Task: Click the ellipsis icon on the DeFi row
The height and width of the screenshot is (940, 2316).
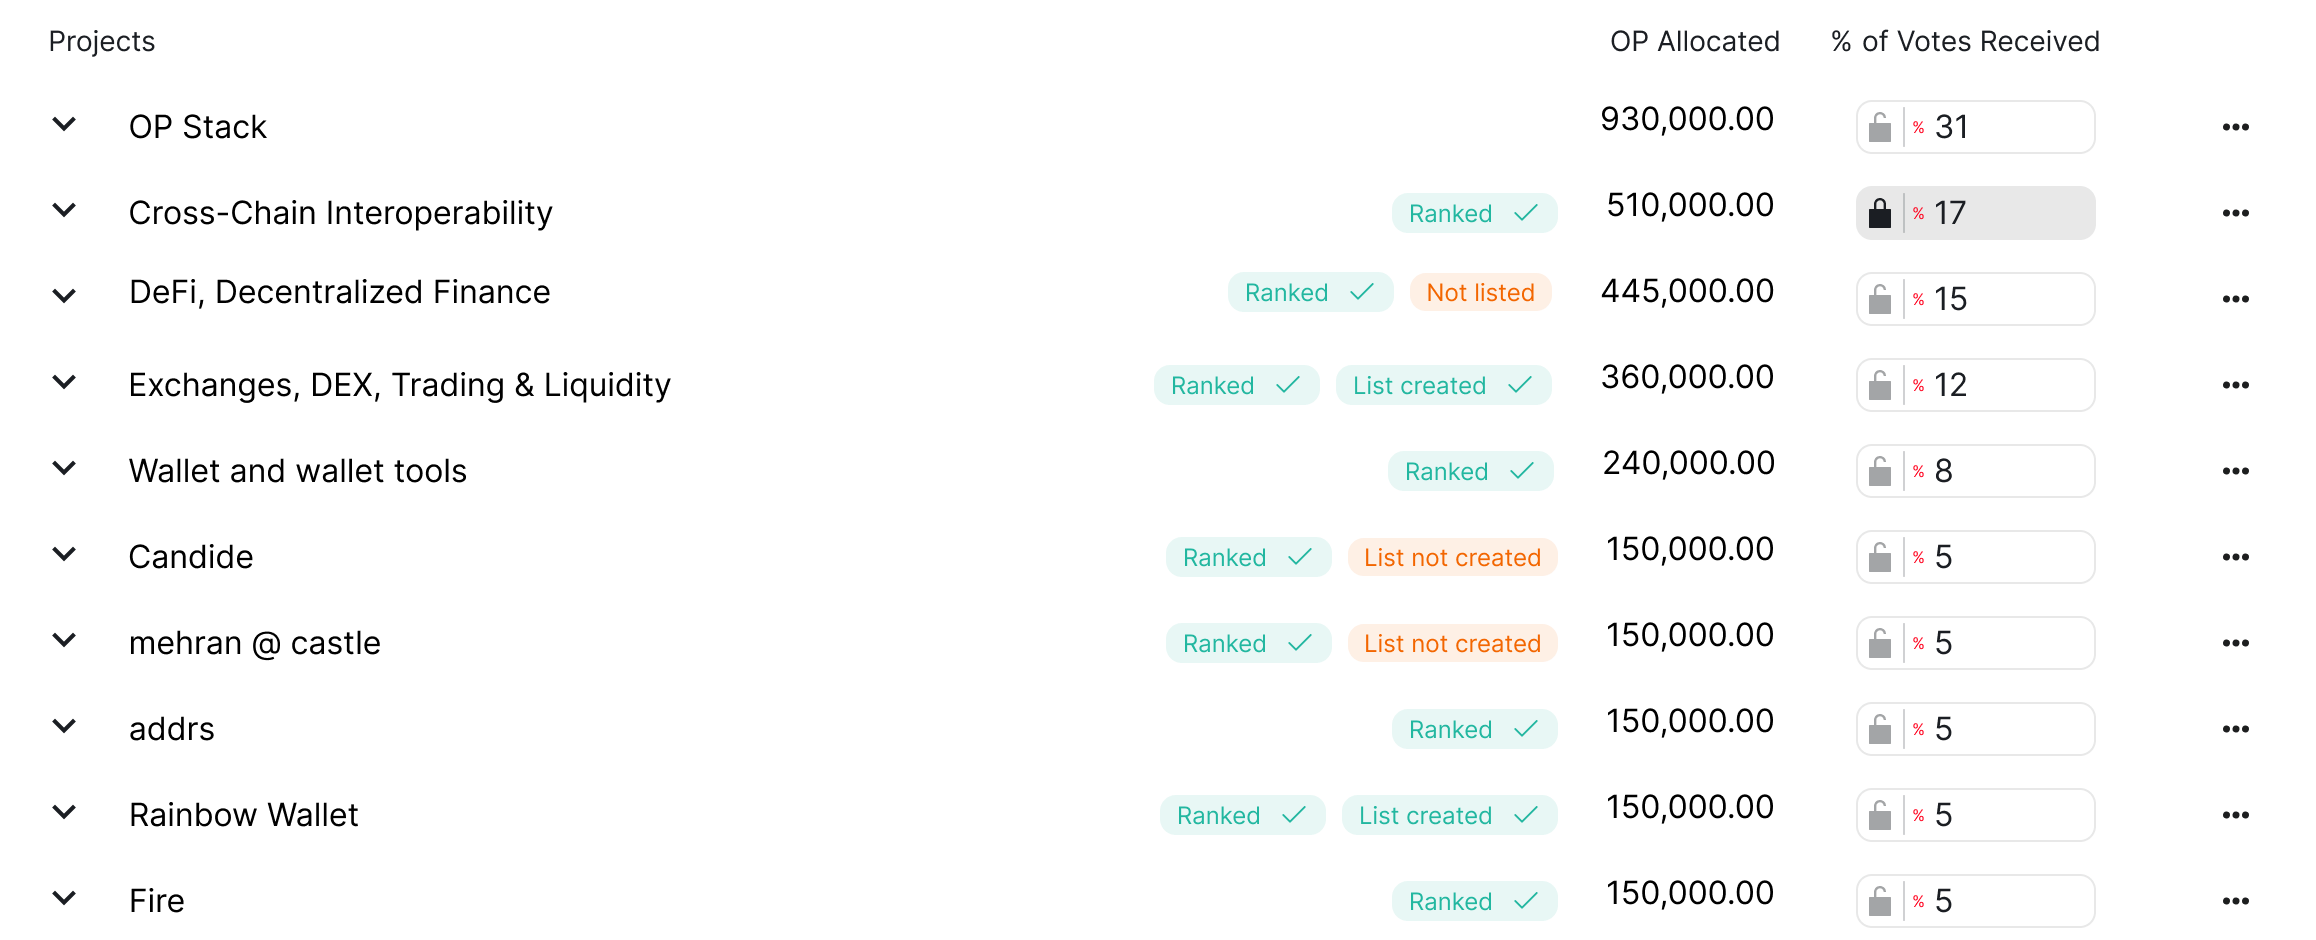Action: click(2236, 298)
